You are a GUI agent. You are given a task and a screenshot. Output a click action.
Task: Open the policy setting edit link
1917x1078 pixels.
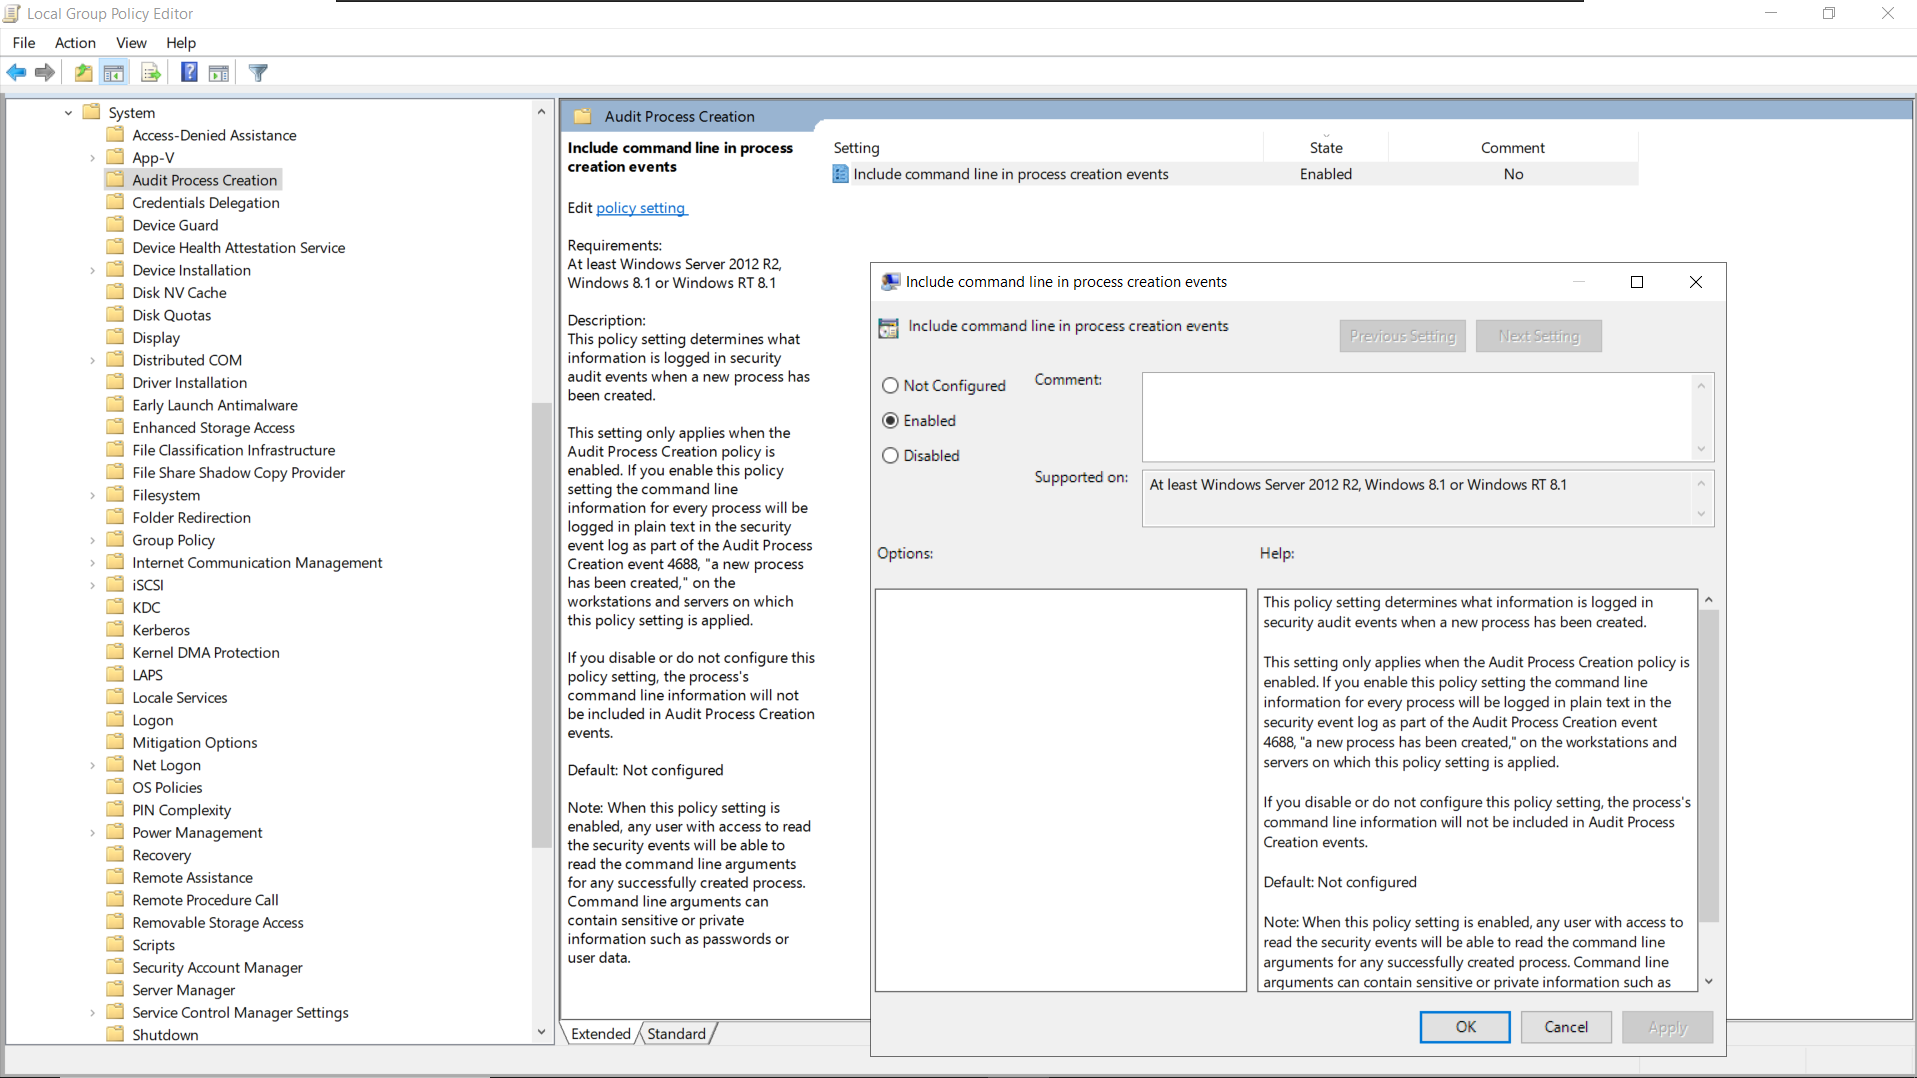pos(641,208)
